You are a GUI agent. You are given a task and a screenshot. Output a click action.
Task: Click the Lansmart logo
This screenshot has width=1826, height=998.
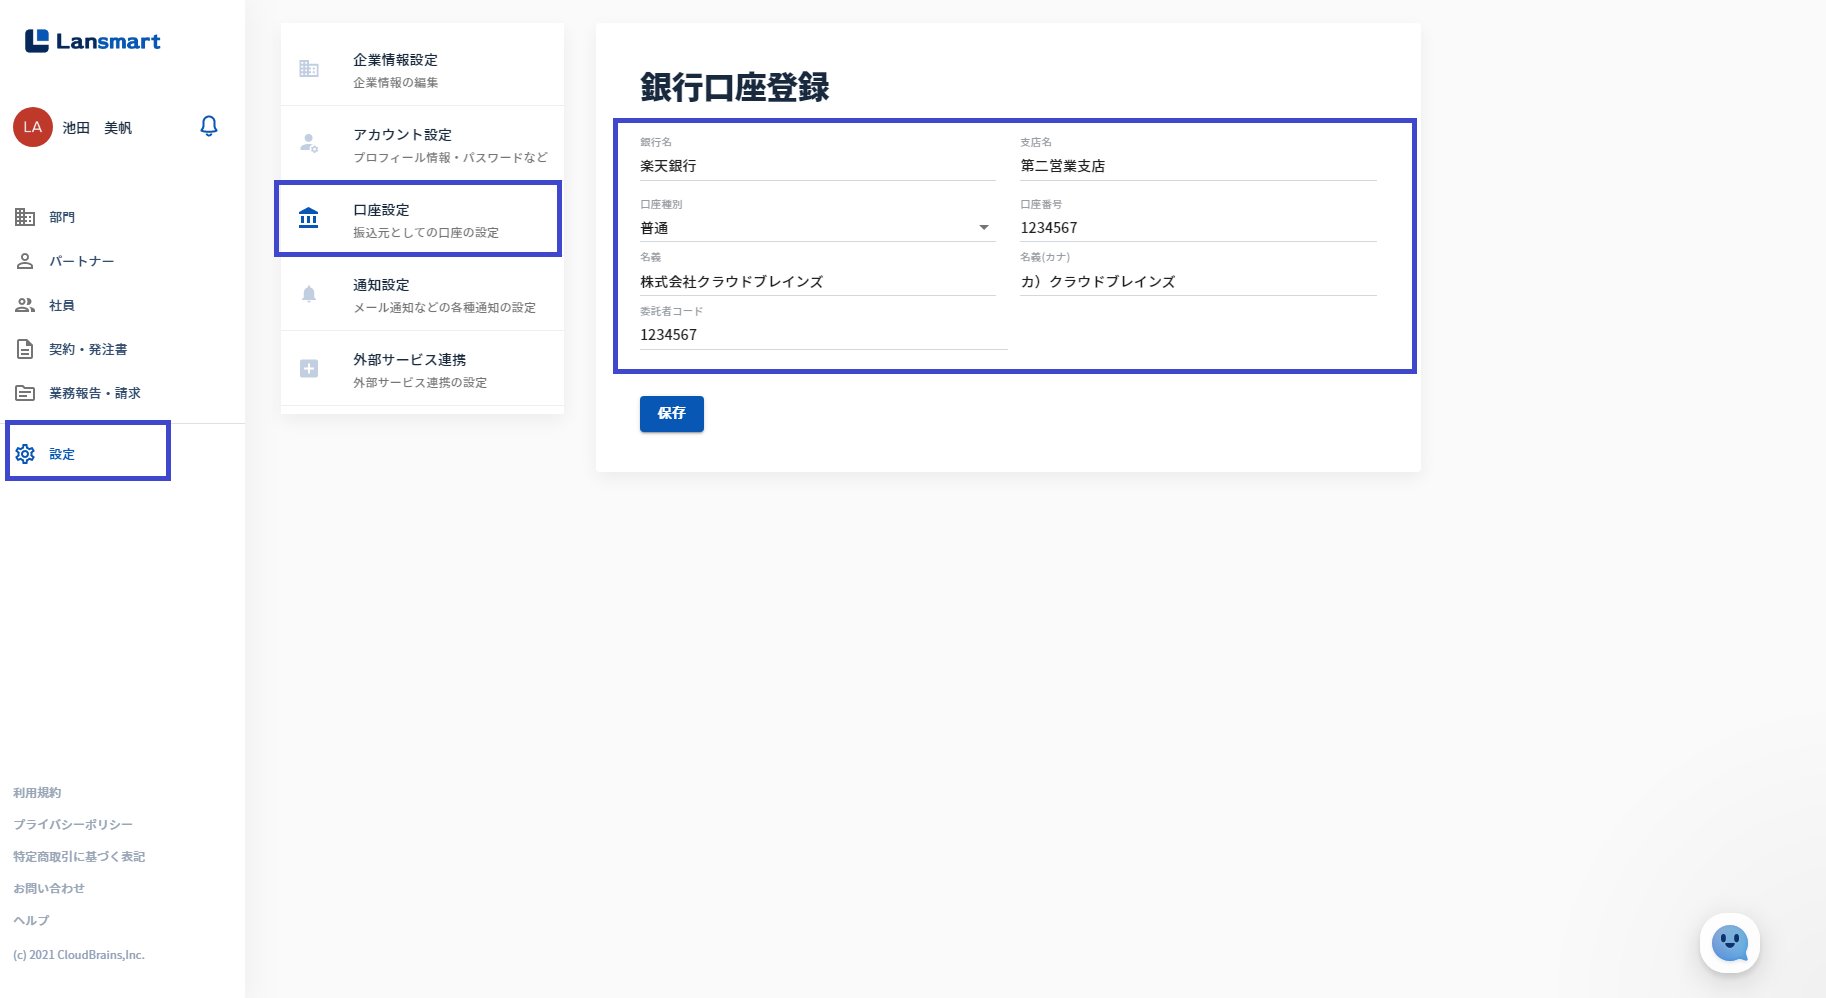(x=93, y=41)
